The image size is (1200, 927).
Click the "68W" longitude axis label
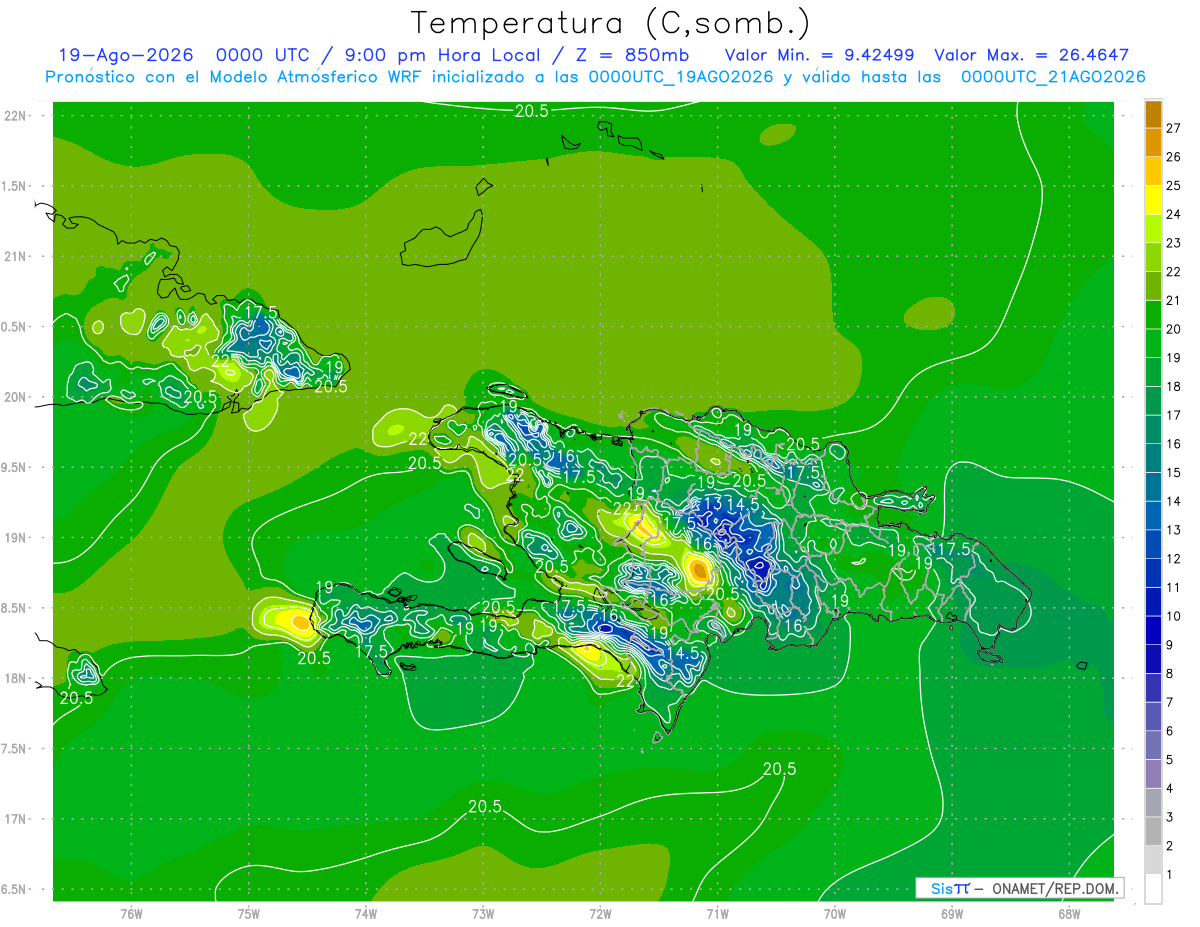[1069, 913]
